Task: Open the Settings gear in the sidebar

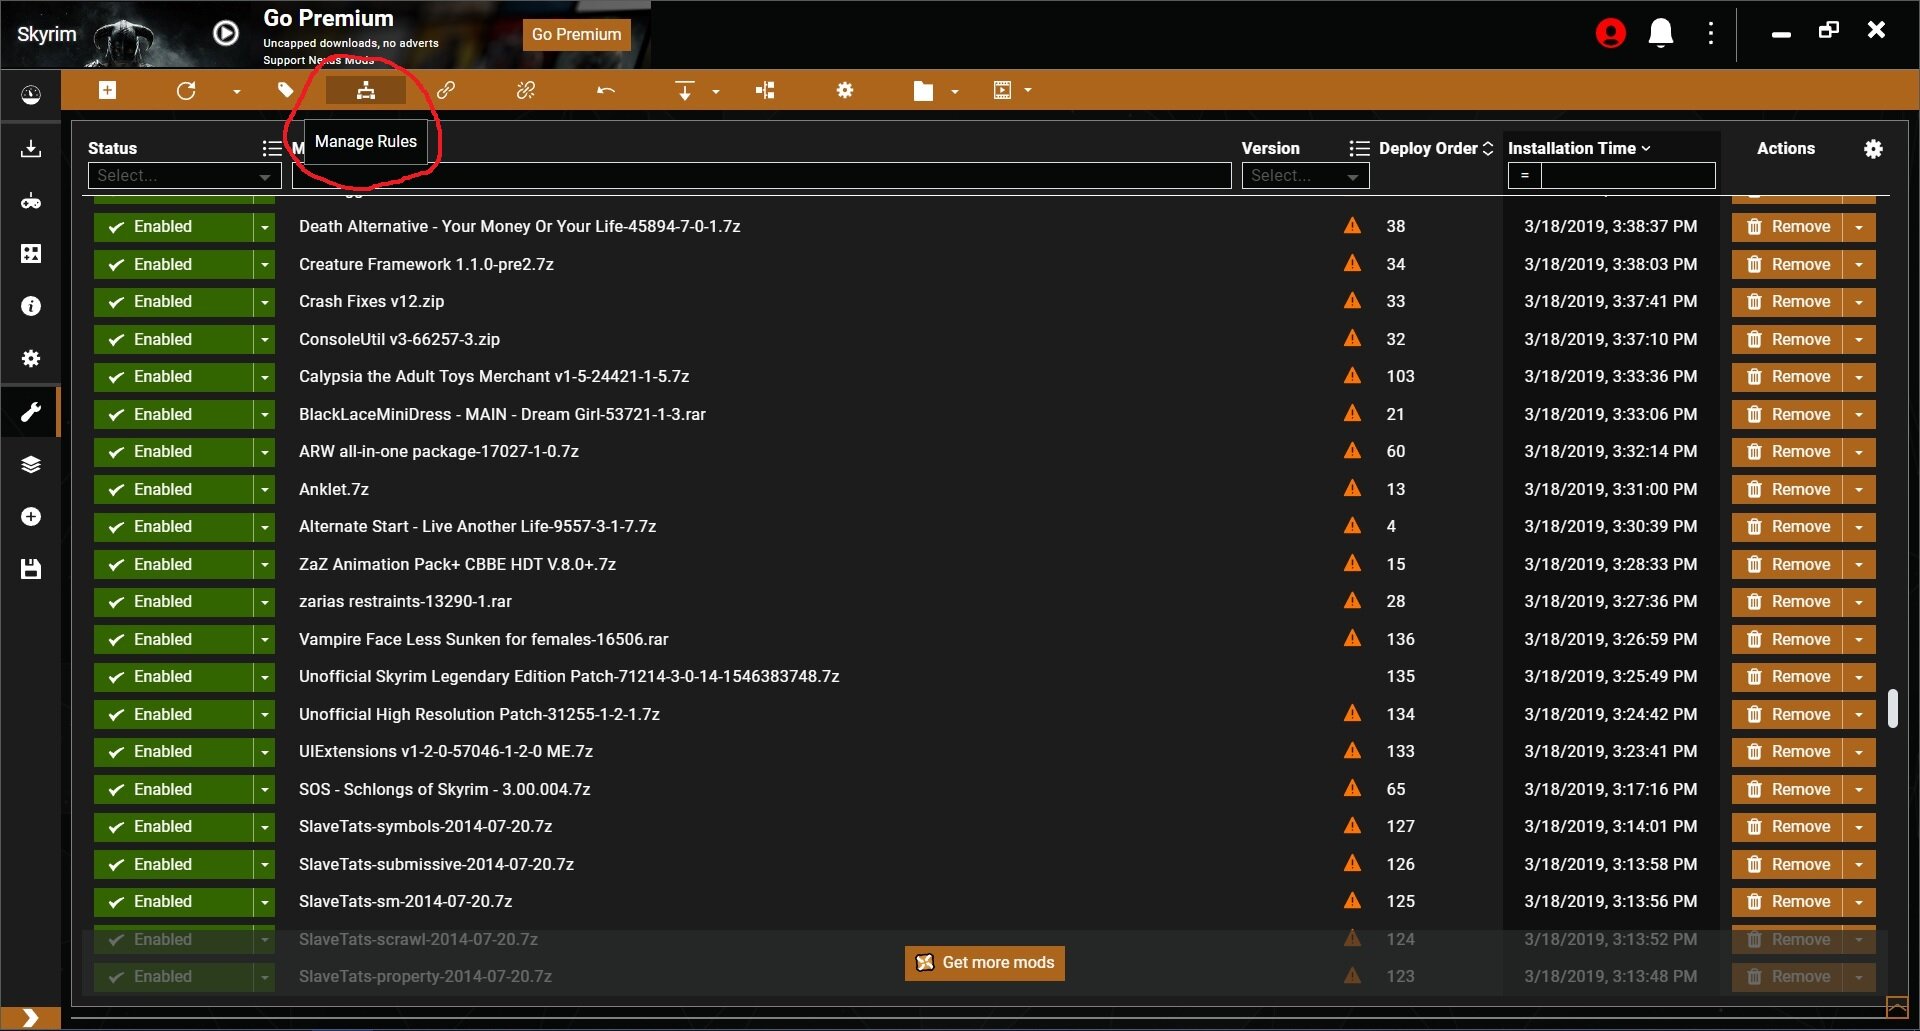Action: click(x=31, y=358)
